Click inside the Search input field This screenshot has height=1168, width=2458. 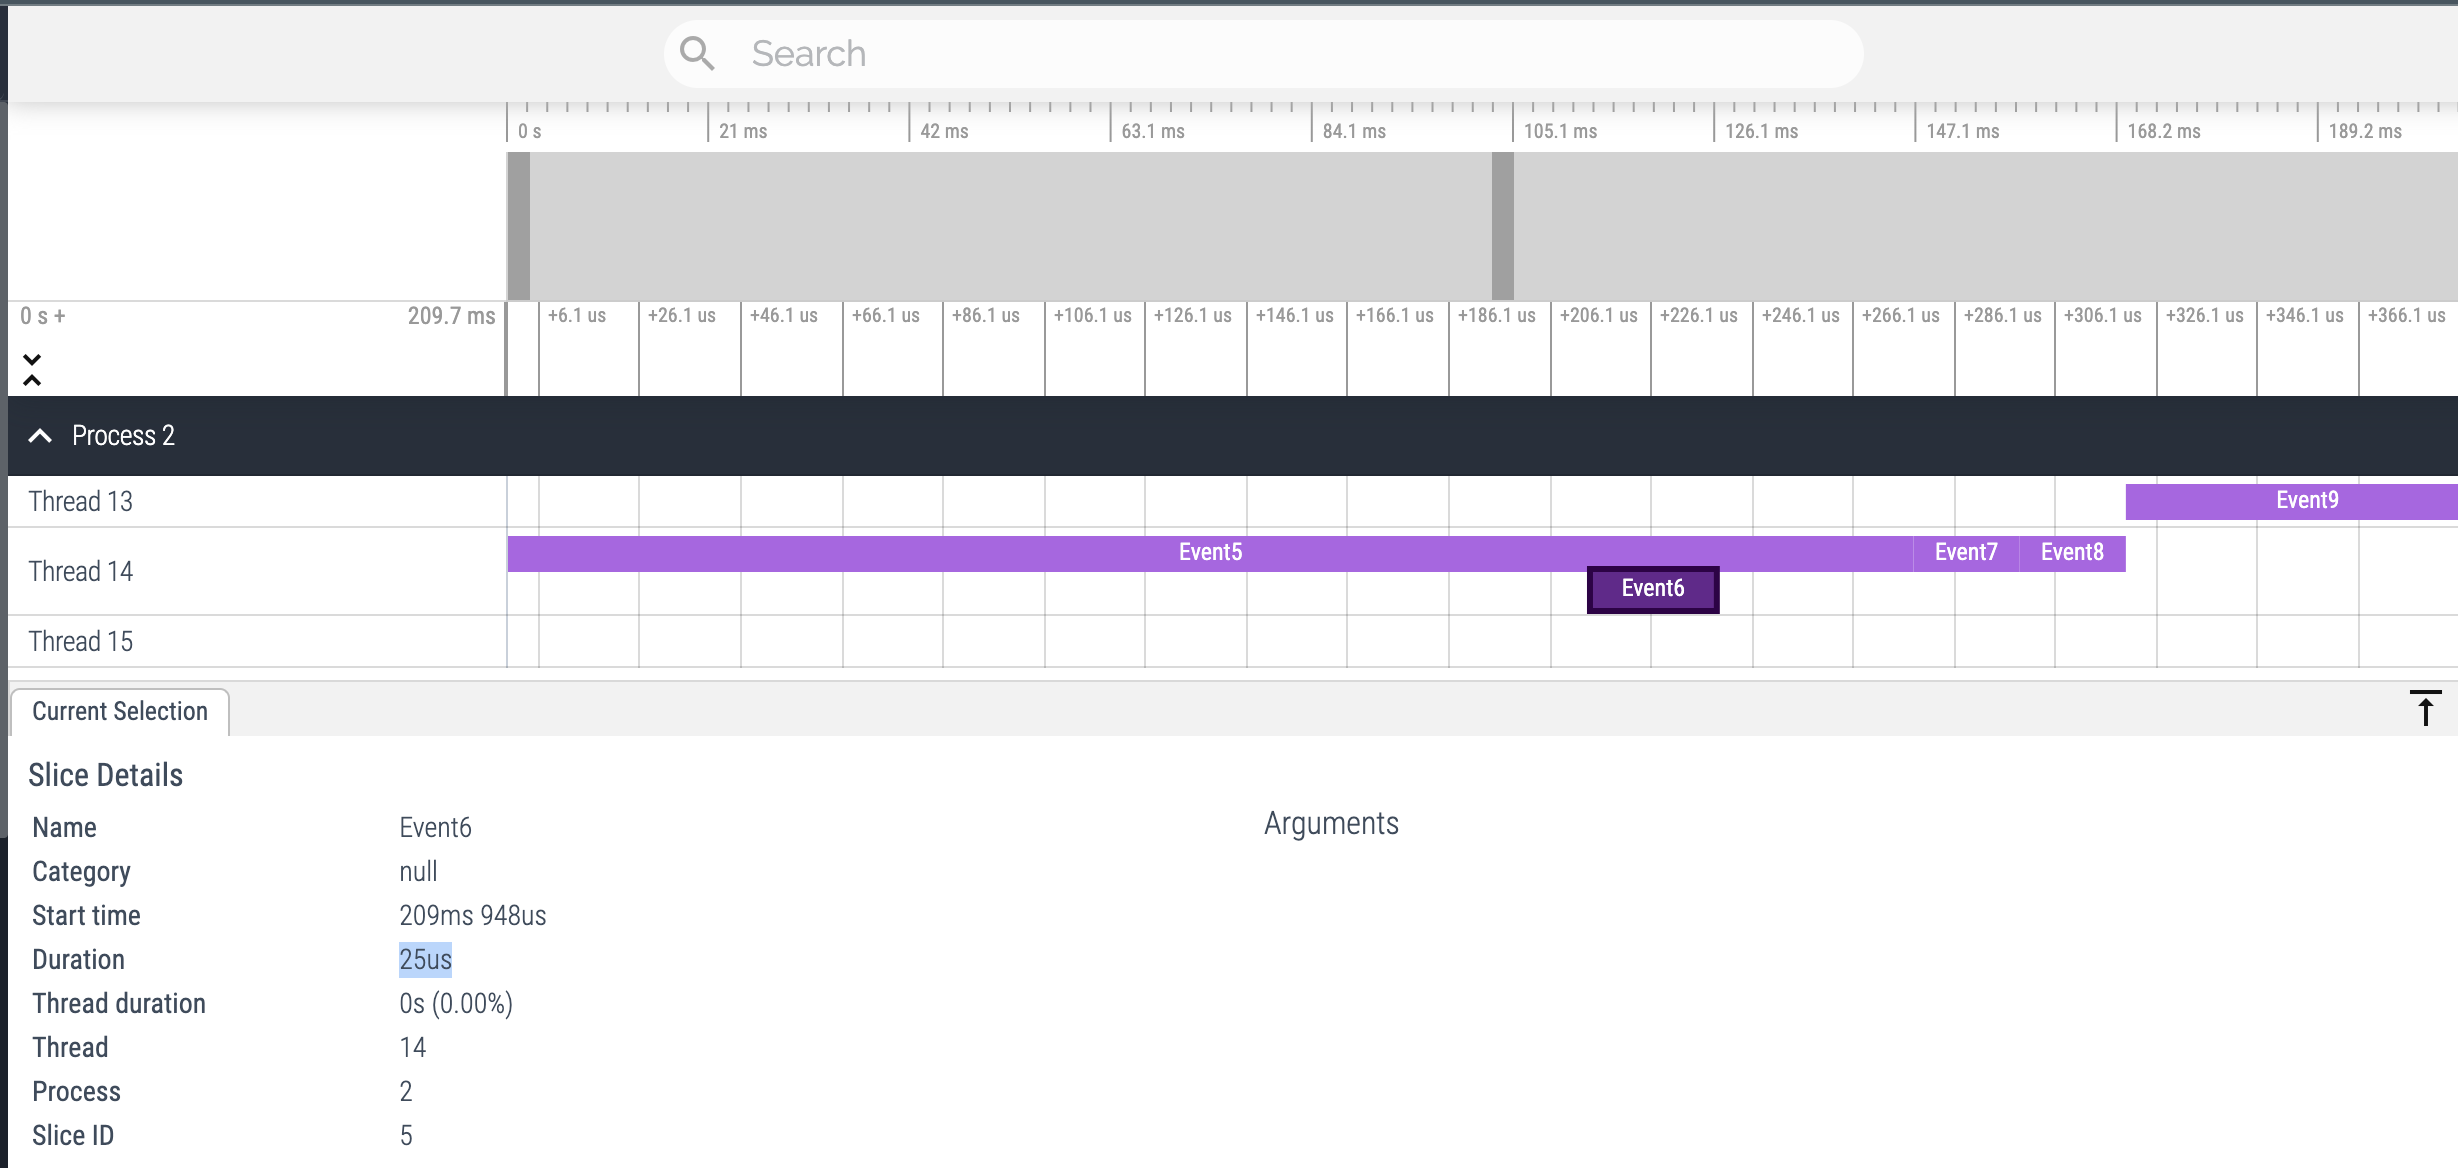click(x=1200, y=52)
